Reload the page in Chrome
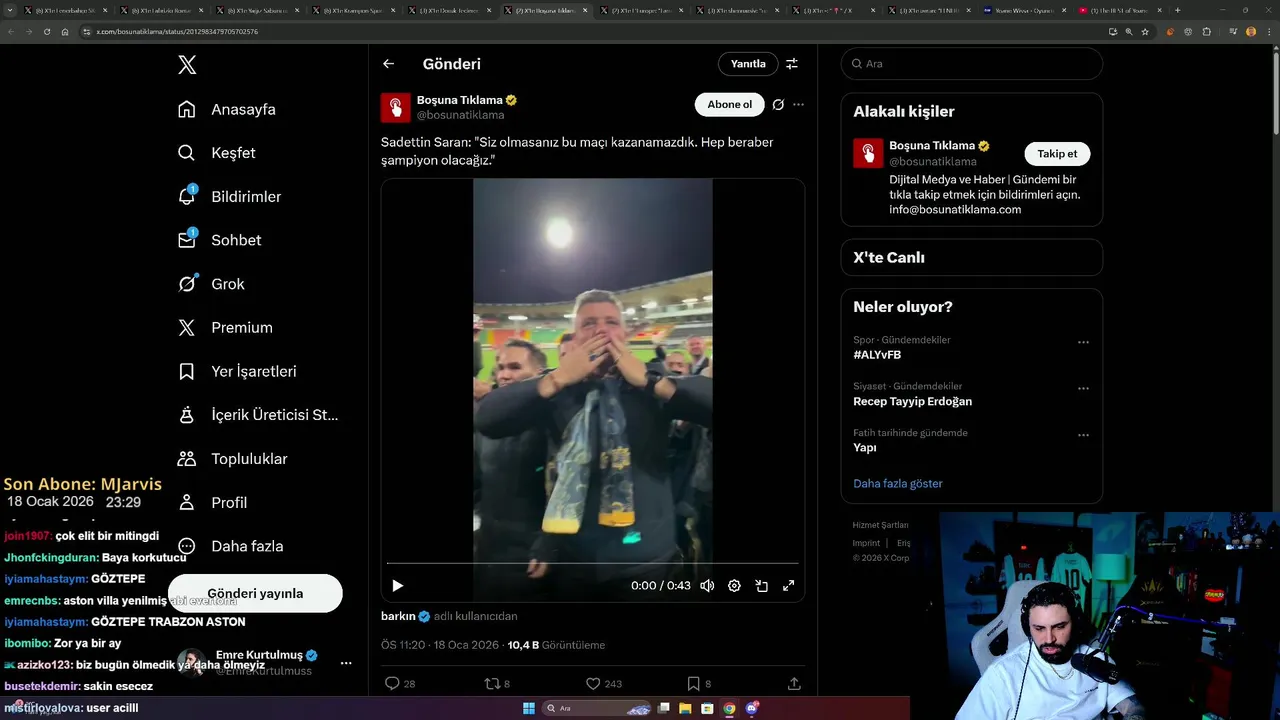 [45, 32]
